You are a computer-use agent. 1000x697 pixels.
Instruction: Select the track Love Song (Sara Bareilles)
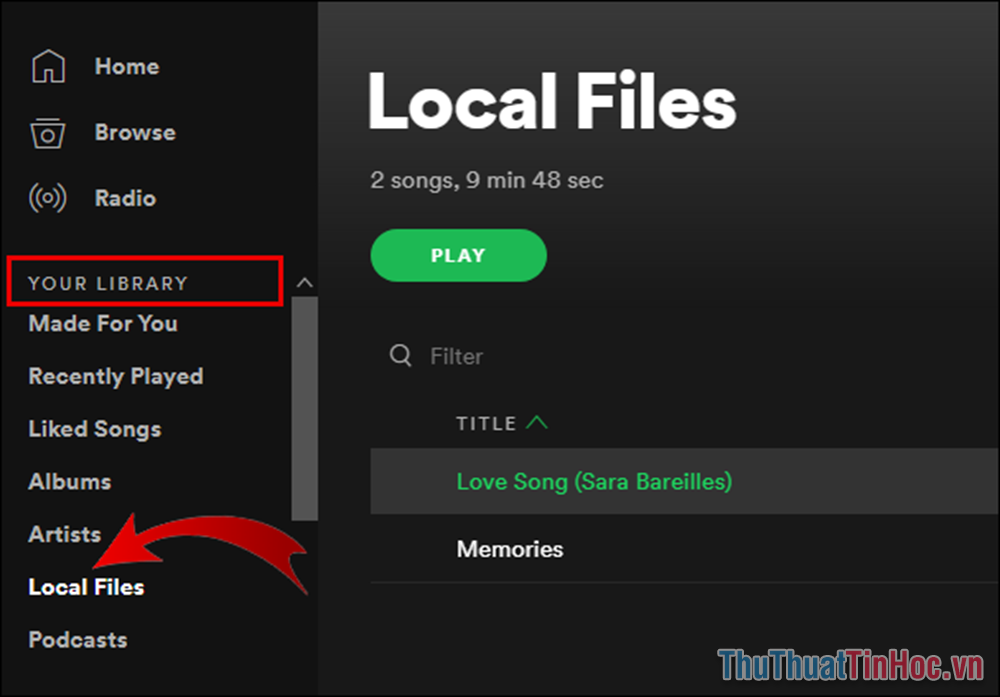click(x=594, y=481)
